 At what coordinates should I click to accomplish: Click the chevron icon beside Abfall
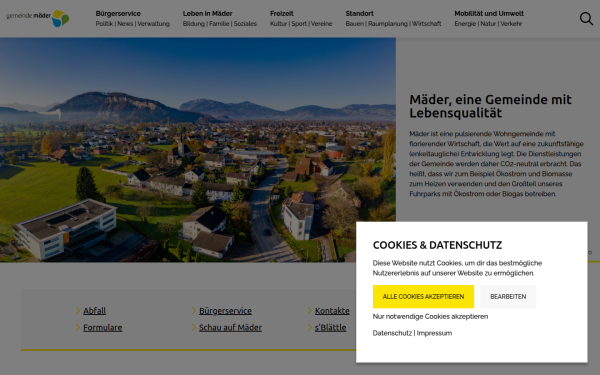point(78,311)
